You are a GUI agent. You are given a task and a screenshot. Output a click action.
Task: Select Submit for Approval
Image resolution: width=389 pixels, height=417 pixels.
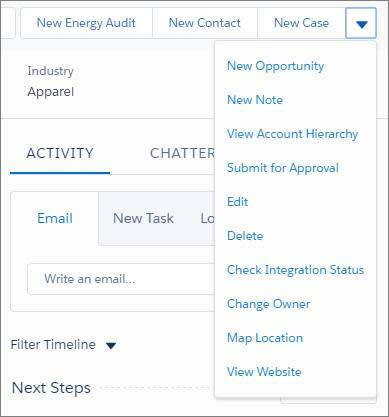[x=283, y=168]
